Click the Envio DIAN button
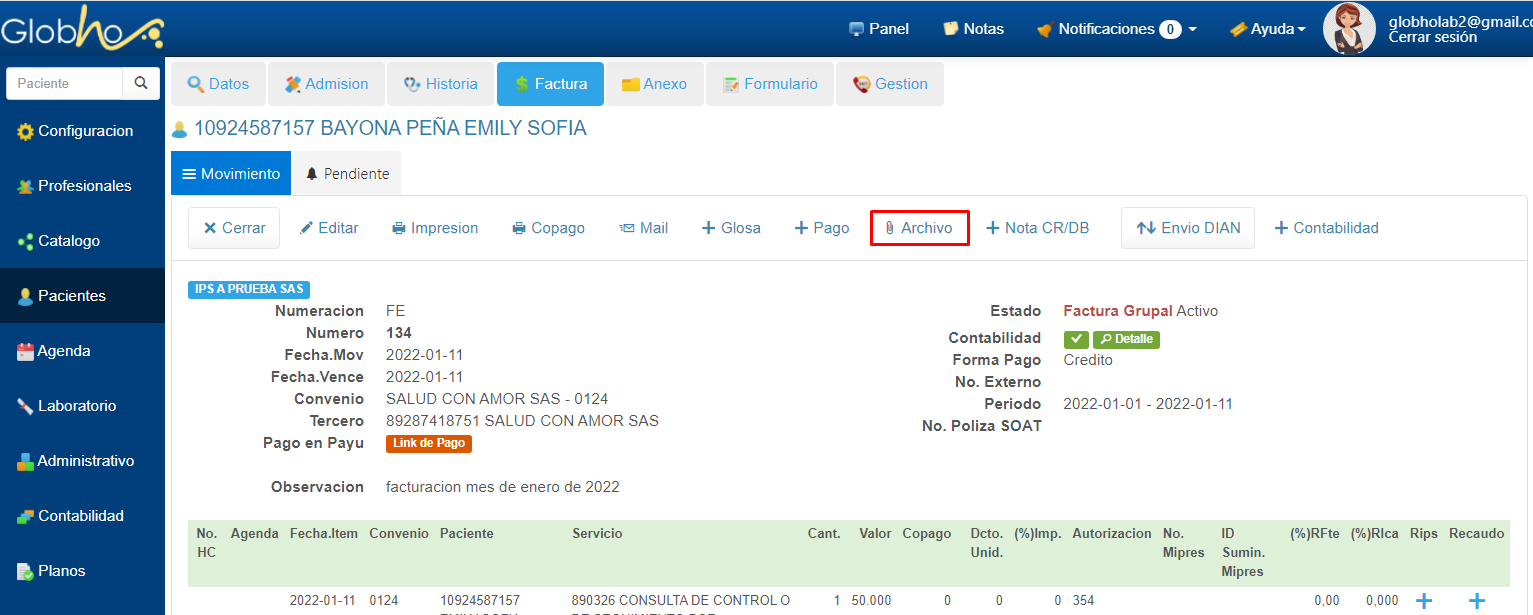 pos(1188,228)
